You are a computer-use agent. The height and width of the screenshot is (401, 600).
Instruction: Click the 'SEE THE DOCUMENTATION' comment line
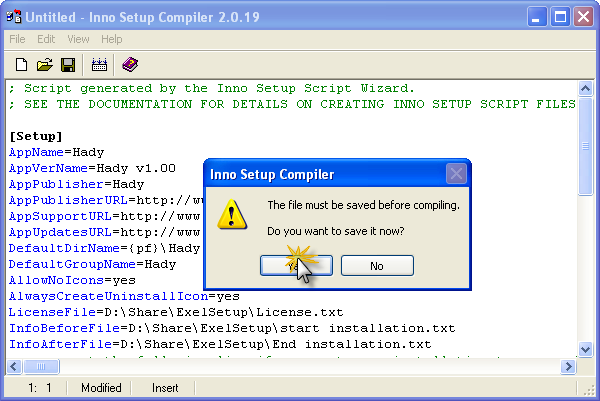point(292,105)
